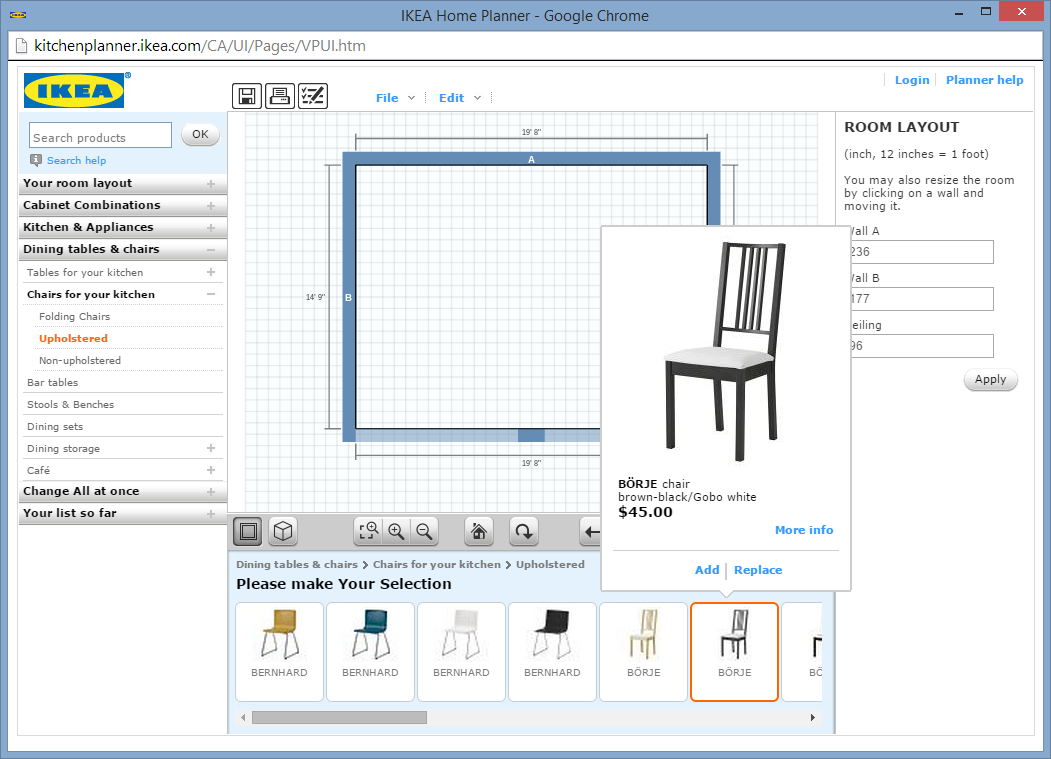This screenshot has height=759, width=1051.
Task: Select Folding Chairs category
Action: [x=74, y=316]
